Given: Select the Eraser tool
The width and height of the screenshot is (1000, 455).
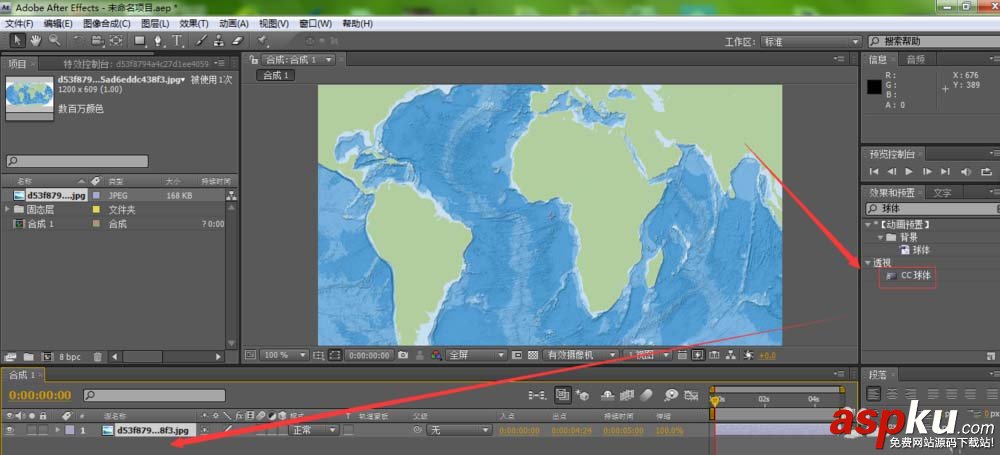Looking at the screenshot, I should (237, 40).
